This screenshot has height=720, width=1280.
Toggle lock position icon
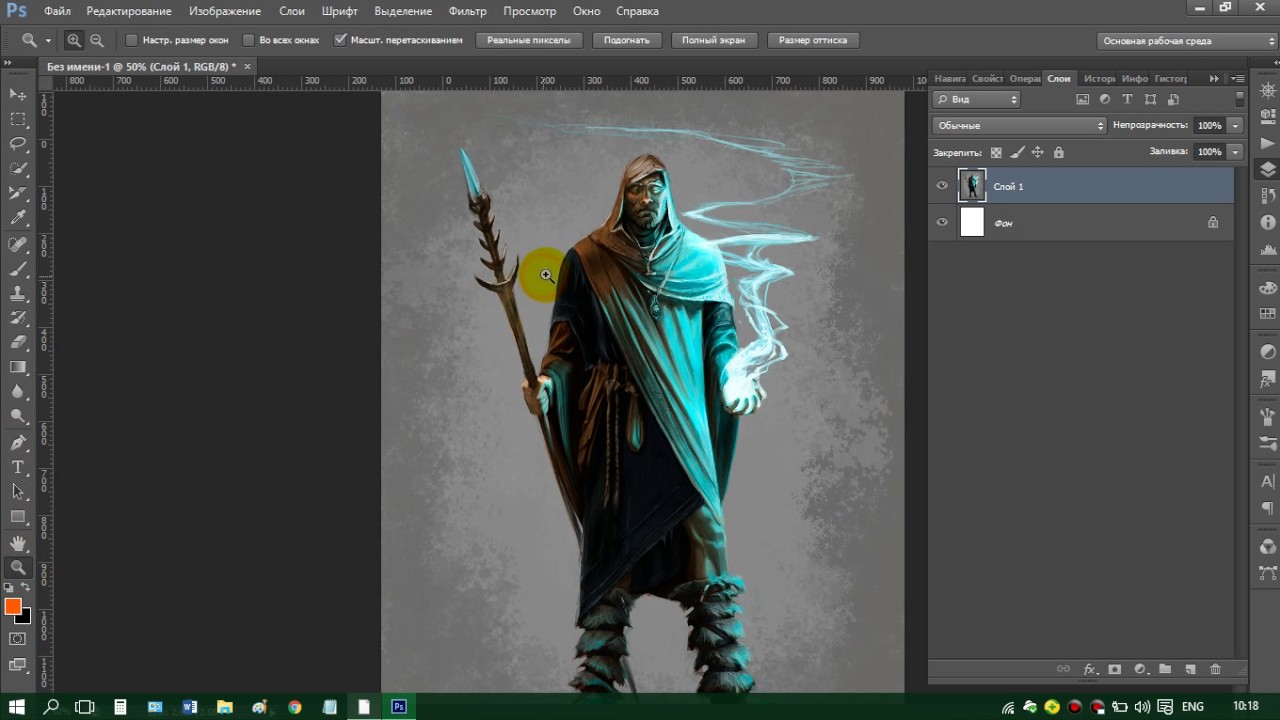point(1037,153)
